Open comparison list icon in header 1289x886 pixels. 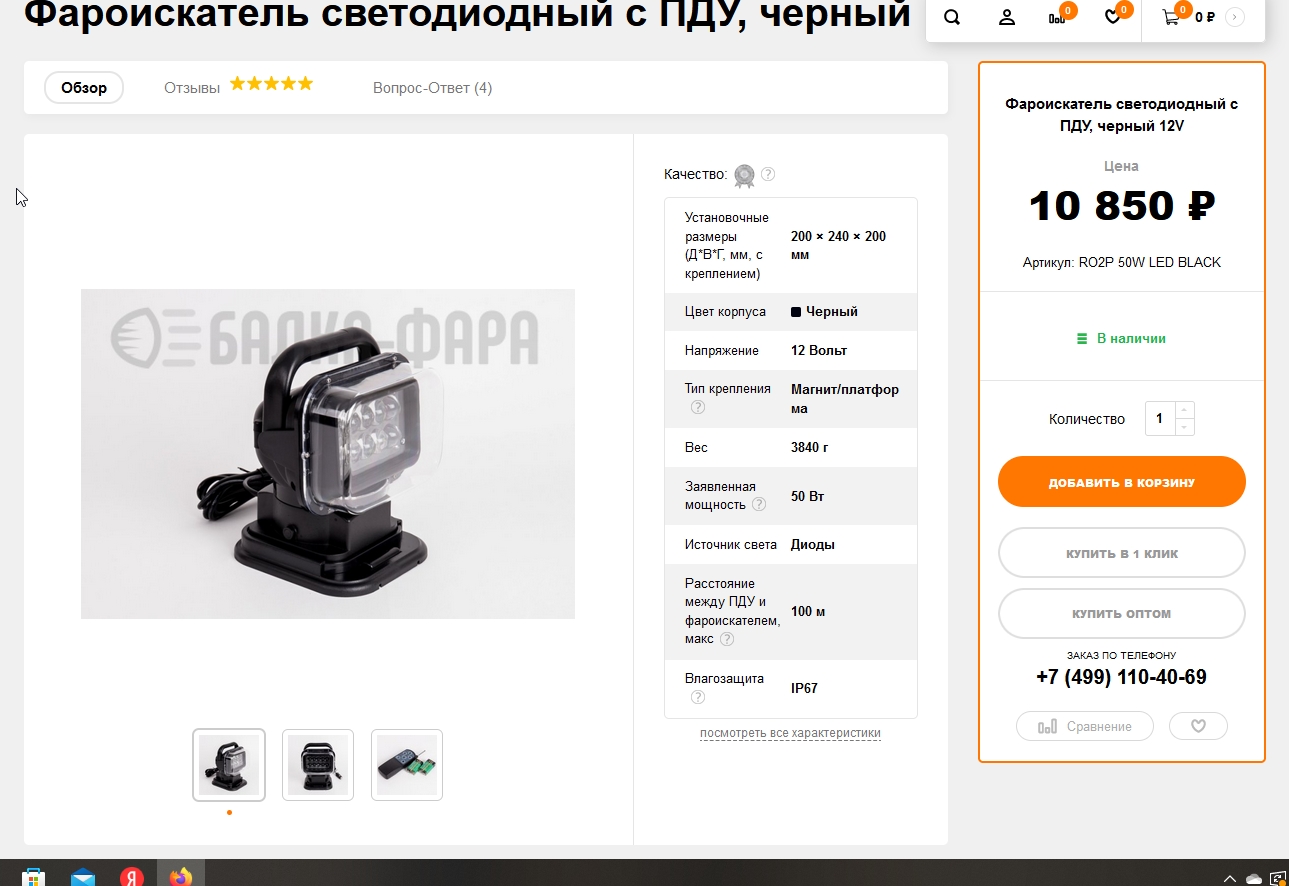pyautogui.click(x=1057, y=17)
